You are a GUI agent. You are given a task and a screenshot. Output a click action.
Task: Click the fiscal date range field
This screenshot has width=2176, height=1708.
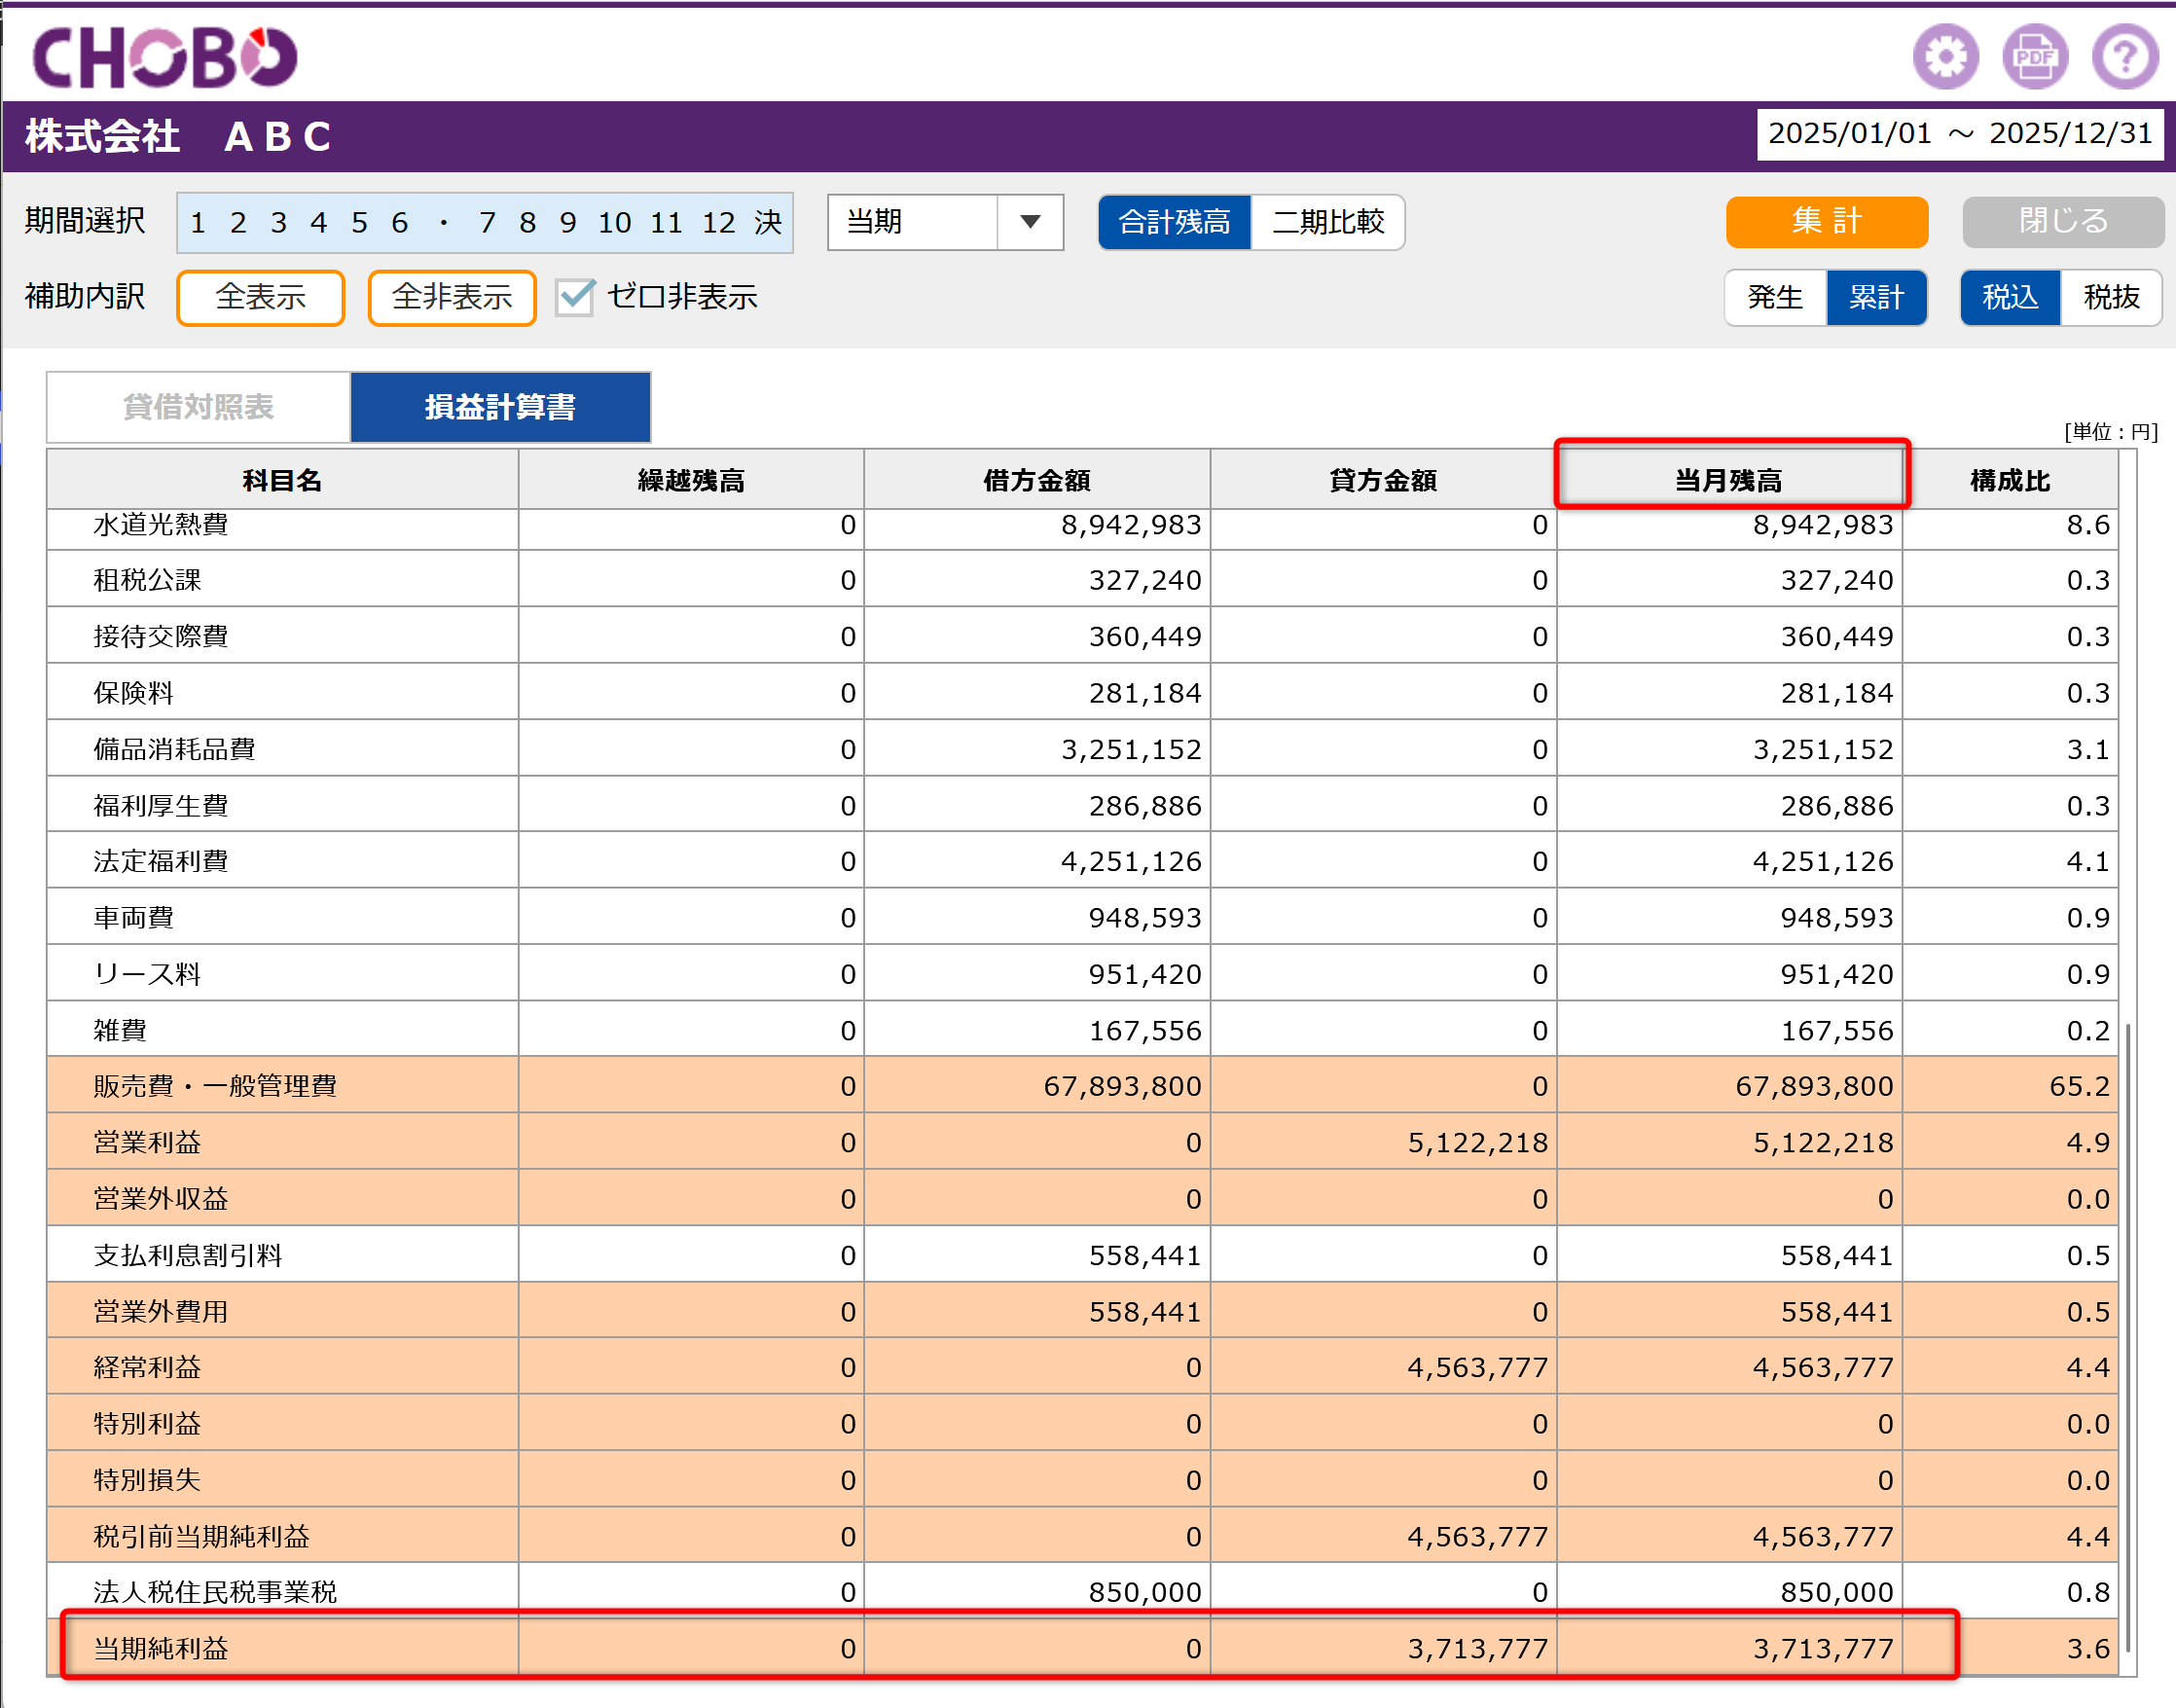point(1960,134)
